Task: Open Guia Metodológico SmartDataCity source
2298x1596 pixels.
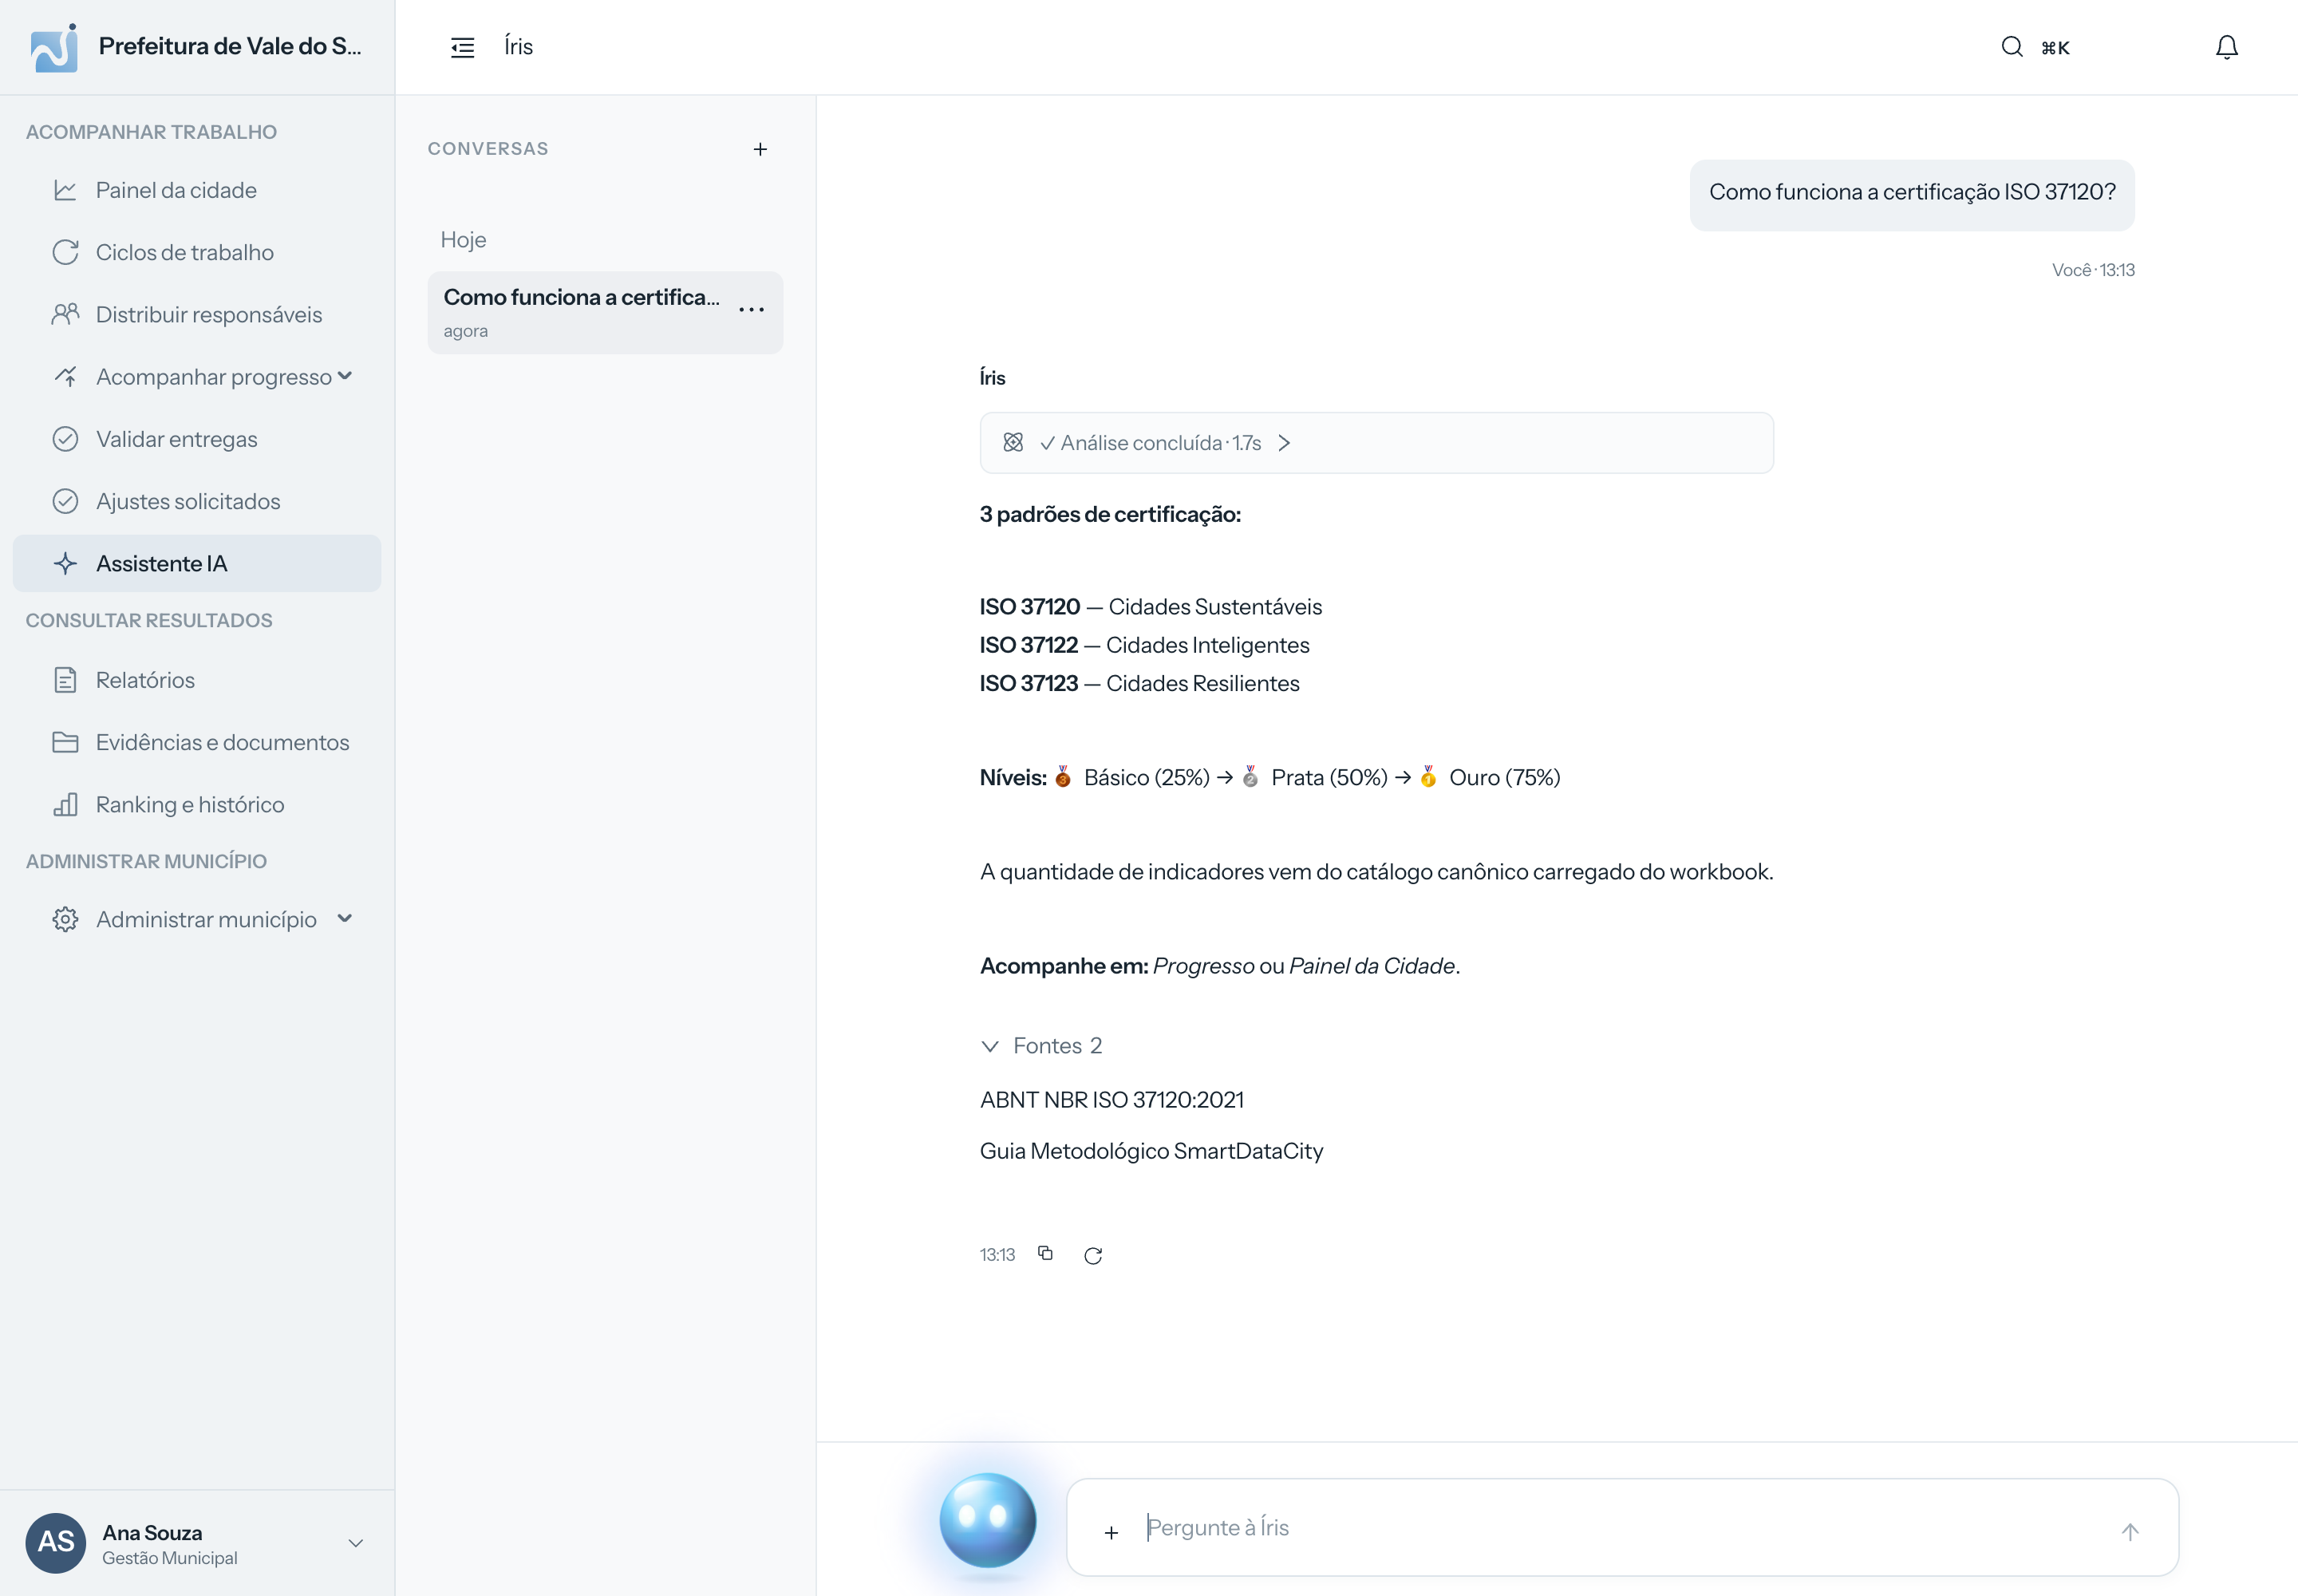Action: pos(1151,1150)
